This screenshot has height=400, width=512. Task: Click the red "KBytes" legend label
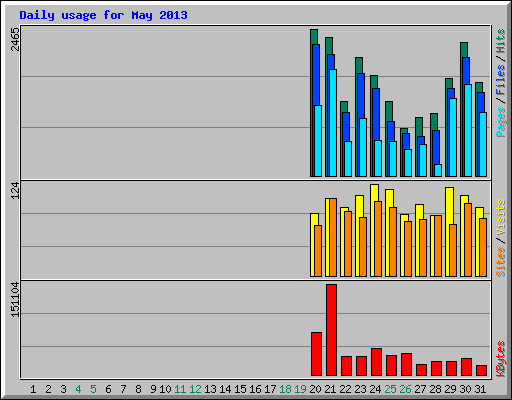pos(501,359)
